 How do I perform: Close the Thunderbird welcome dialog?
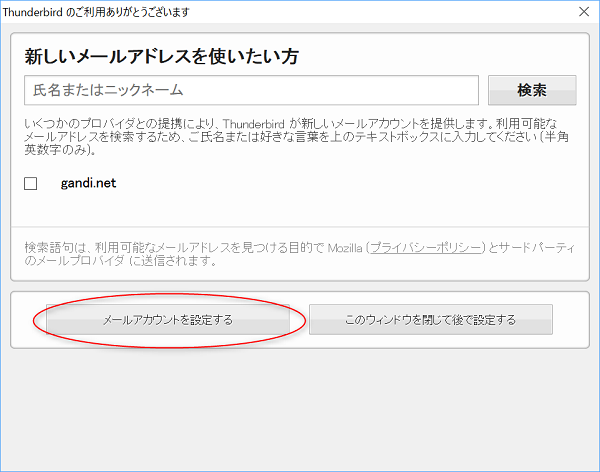coord(584,11)
